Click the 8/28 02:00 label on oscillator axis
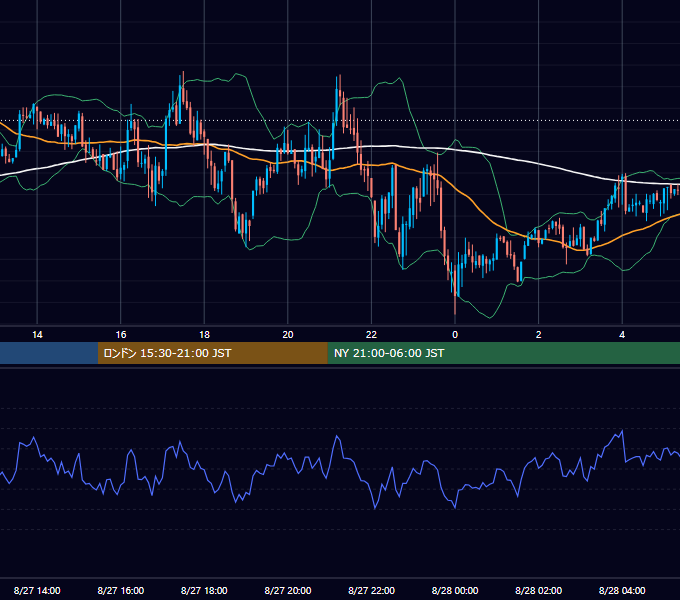The image size is (680, 600). pos(539,590)
